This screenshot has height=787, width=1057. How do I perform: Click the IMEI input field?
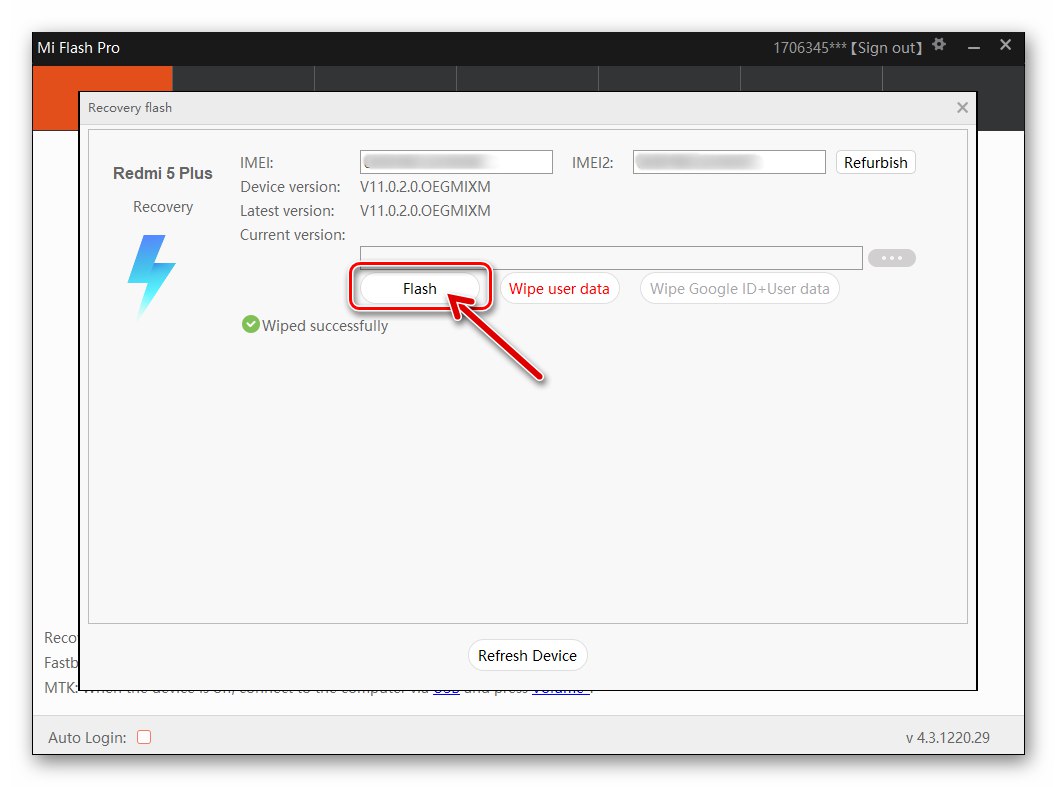pyautogui.click(x=456, y=162)
